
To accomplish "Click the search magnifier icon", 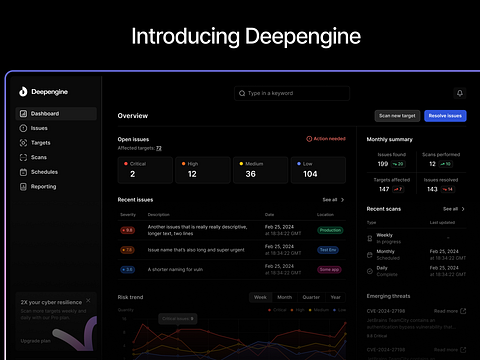I will [242, 93].
